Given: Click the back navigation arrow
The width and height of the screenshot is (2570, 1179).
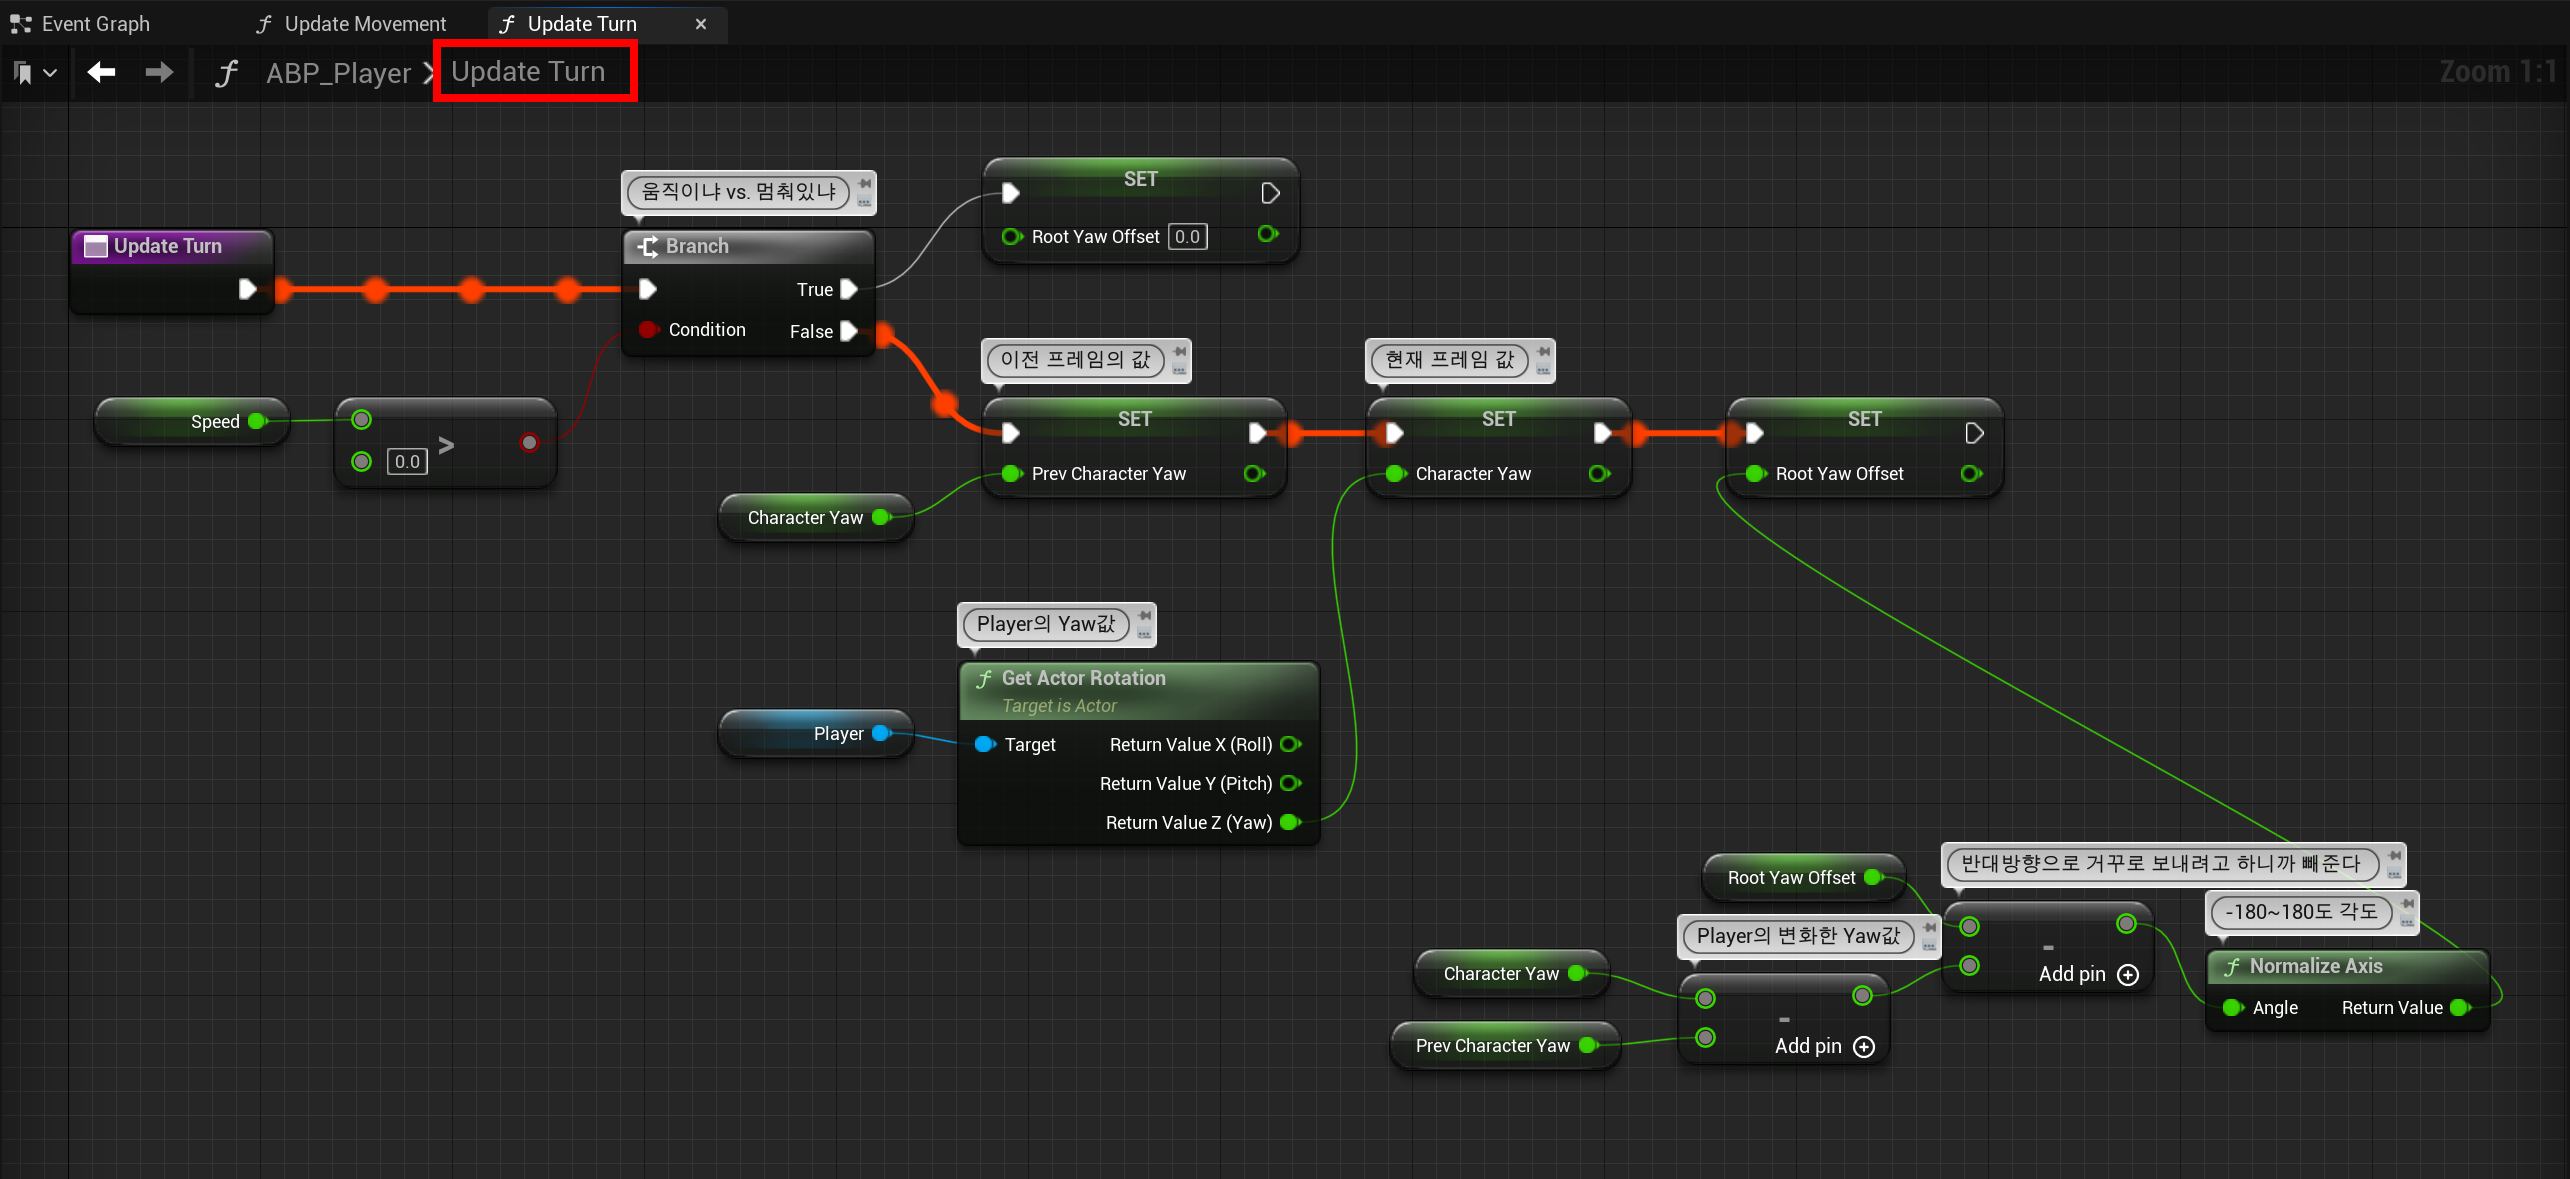Looking at the screenshot, I should click(101, 72).
